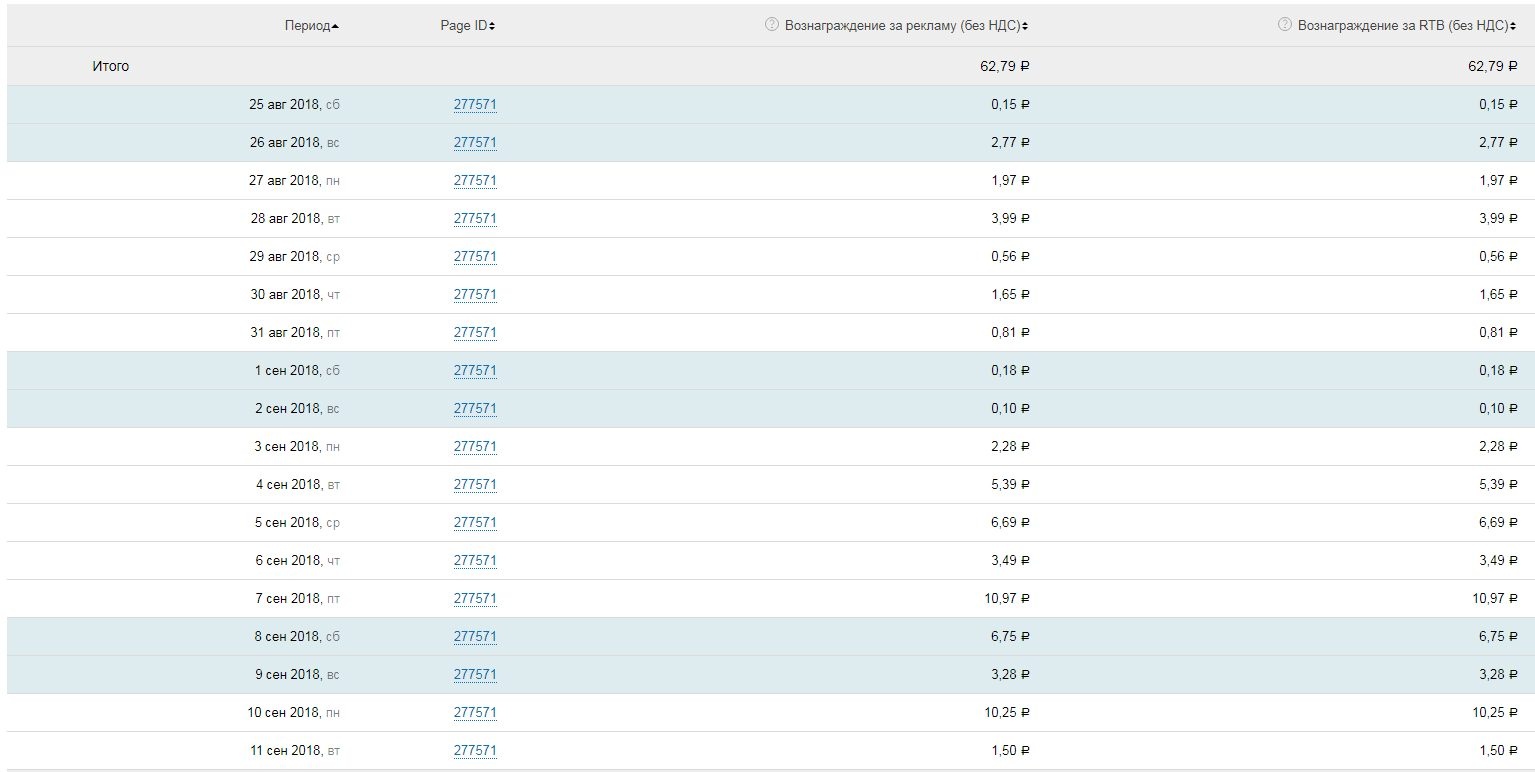Open Page ID link for 2 сен 2018
This screenshot has width=1535, height=772.
475,409
